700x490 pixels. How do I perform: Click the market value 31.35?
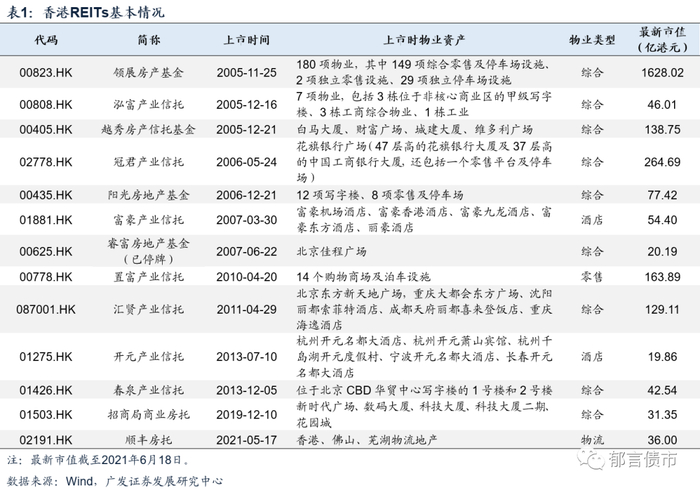point(662,415)
